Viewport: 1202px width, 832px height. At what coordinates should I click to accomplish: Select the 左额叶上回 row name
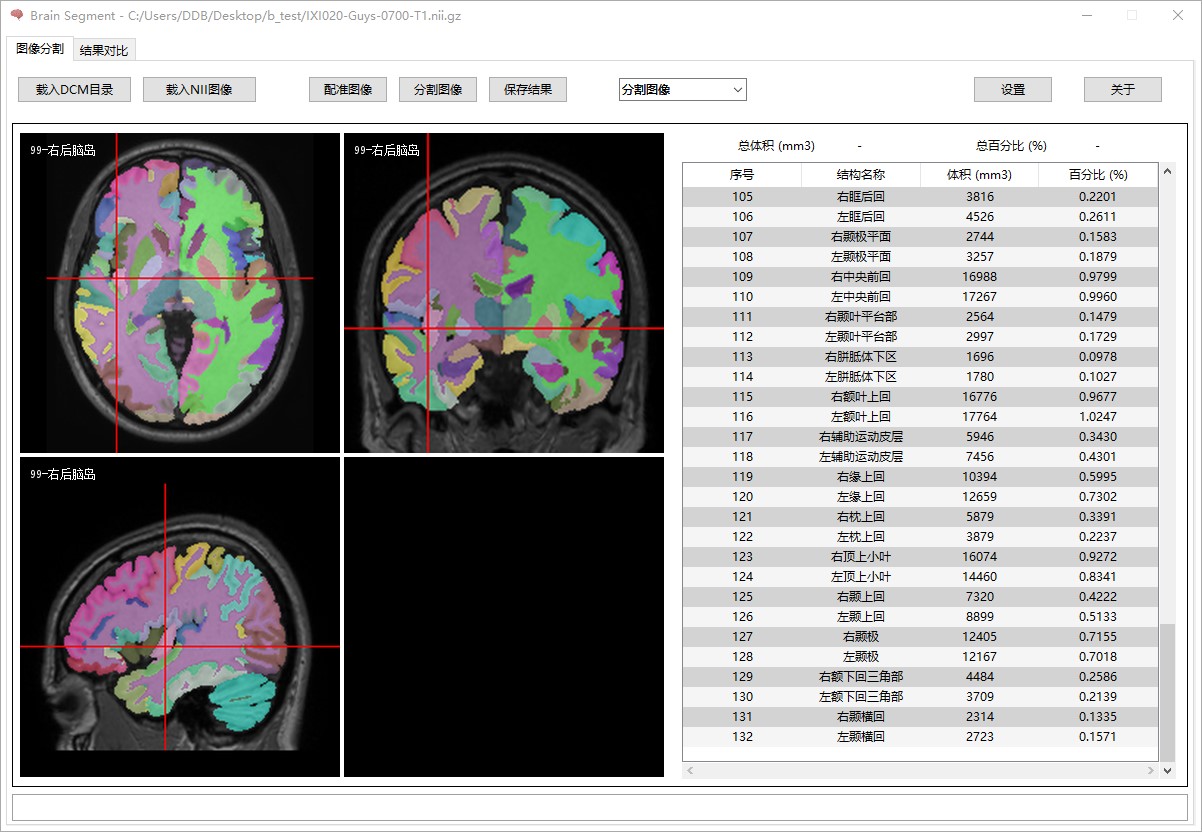click(x=861, y=417)
